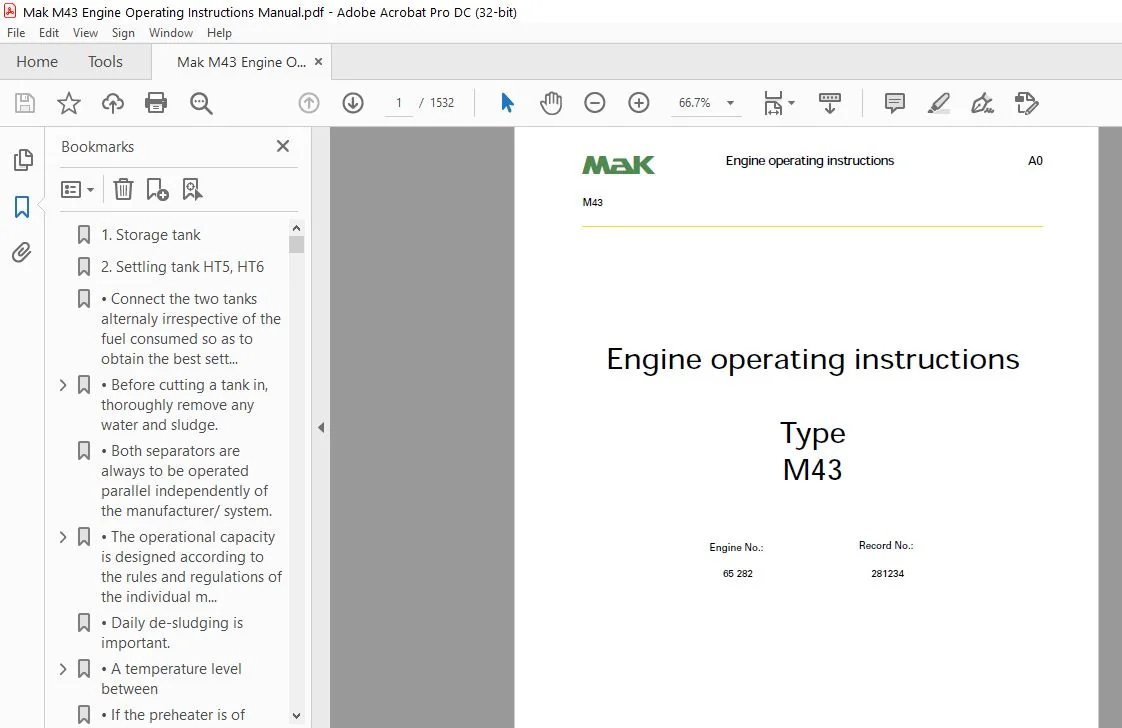The image size is (1122, 728).
Task: Click the 'Engine No.:' label on page
Action: tap(736, 548)
